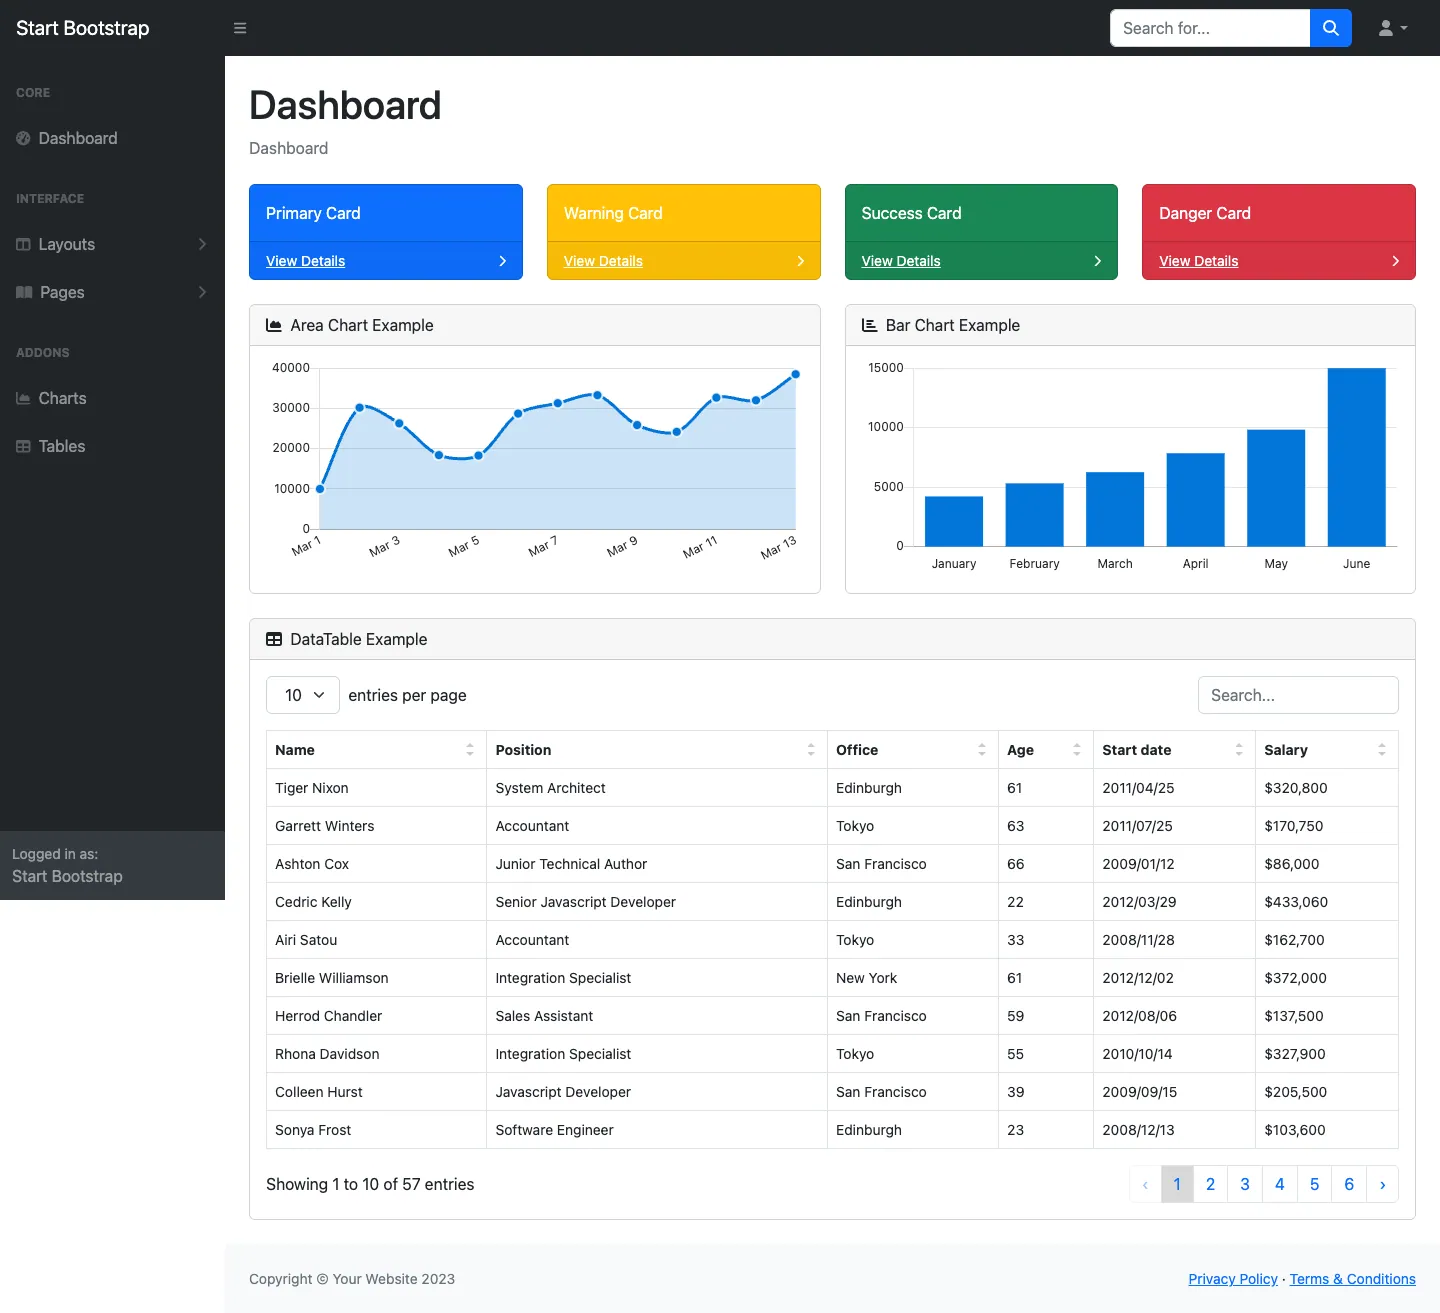
Task: Click the Mar 13 data point on area chart
Action: click(796, 374)
